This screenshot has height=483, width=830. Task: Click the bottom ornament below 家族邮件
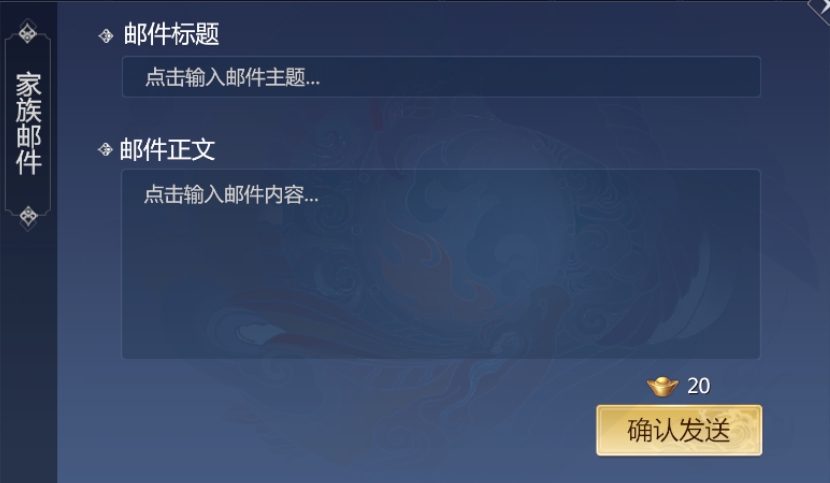coord(28,216)
